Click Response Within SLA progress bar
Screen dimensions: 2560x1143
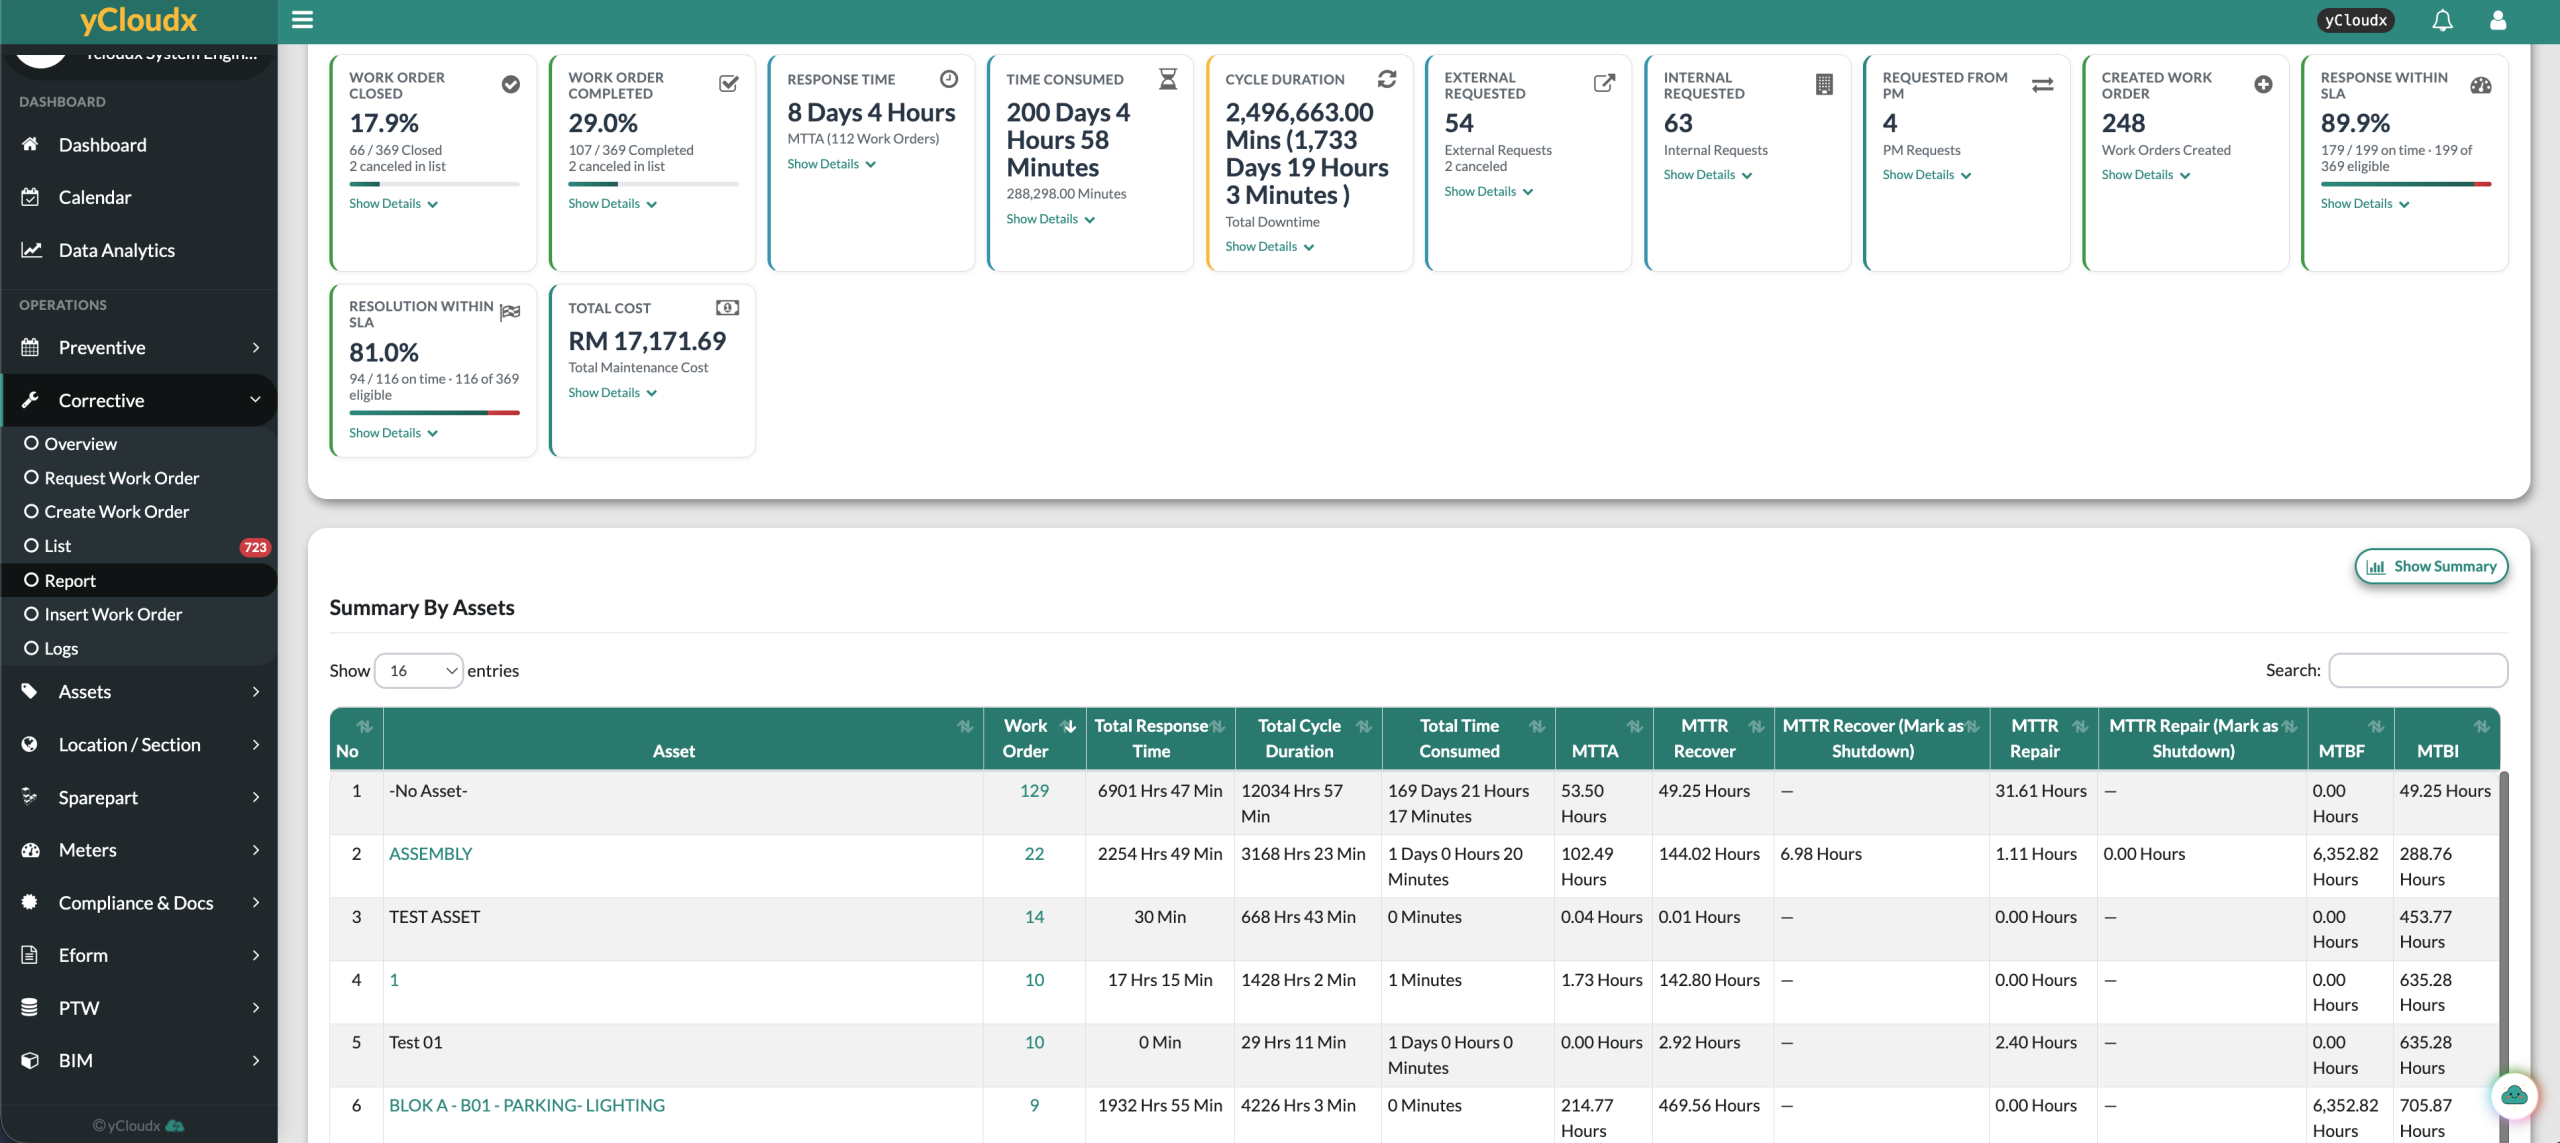click(2405, 184)
